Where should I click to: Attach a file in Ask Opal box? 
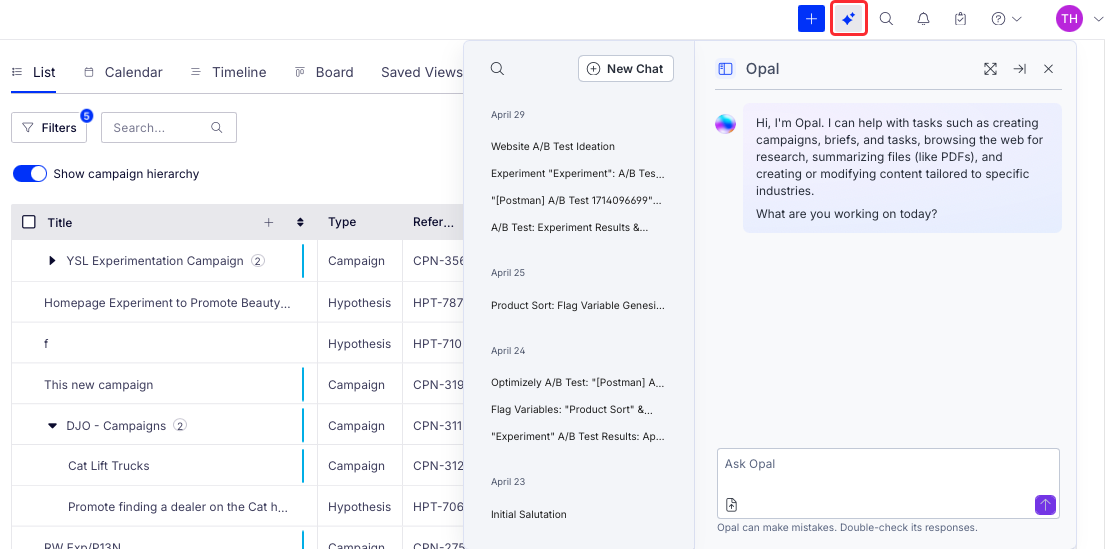click(731, 505)
